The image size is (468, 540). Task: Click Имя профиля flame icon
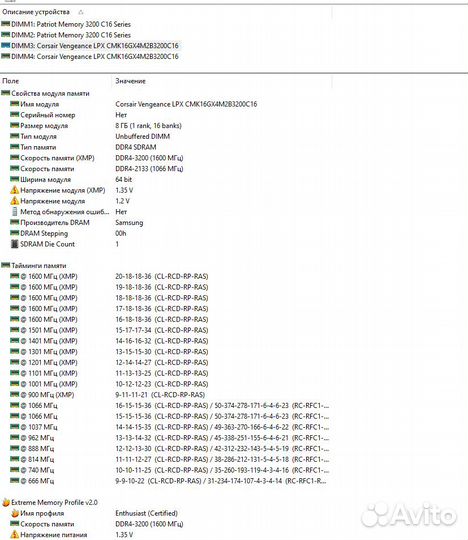(x=15, y=513)
